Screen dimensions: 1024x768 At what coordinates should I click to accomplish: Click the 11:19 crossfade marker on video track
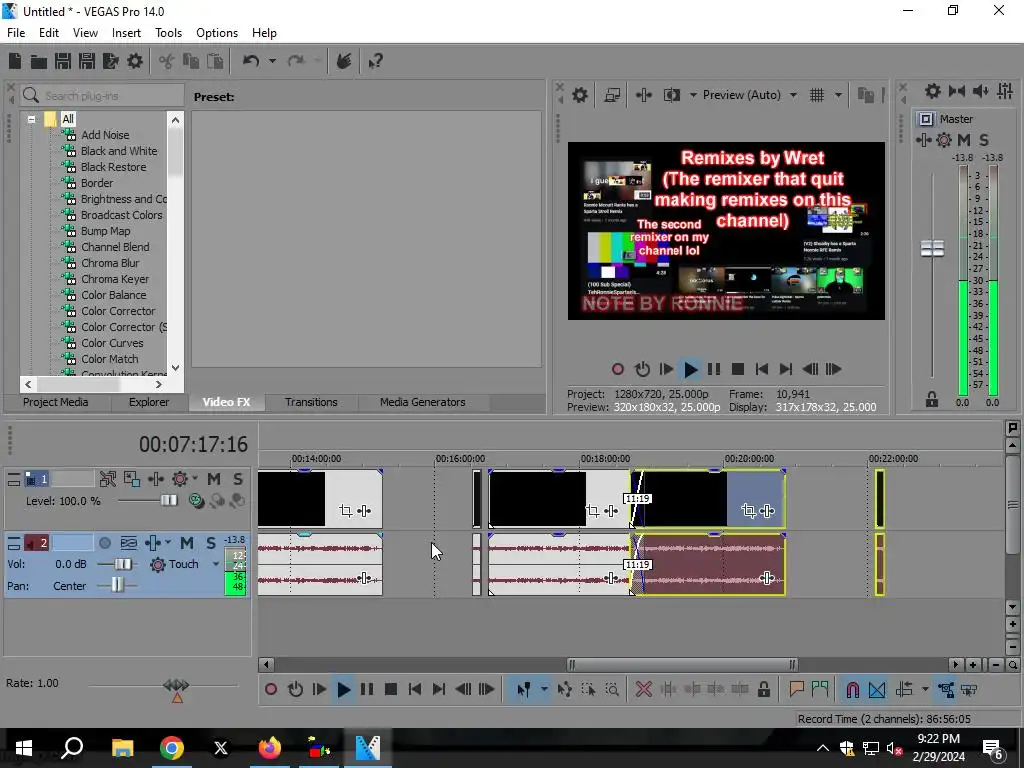(x=637, y=499)
